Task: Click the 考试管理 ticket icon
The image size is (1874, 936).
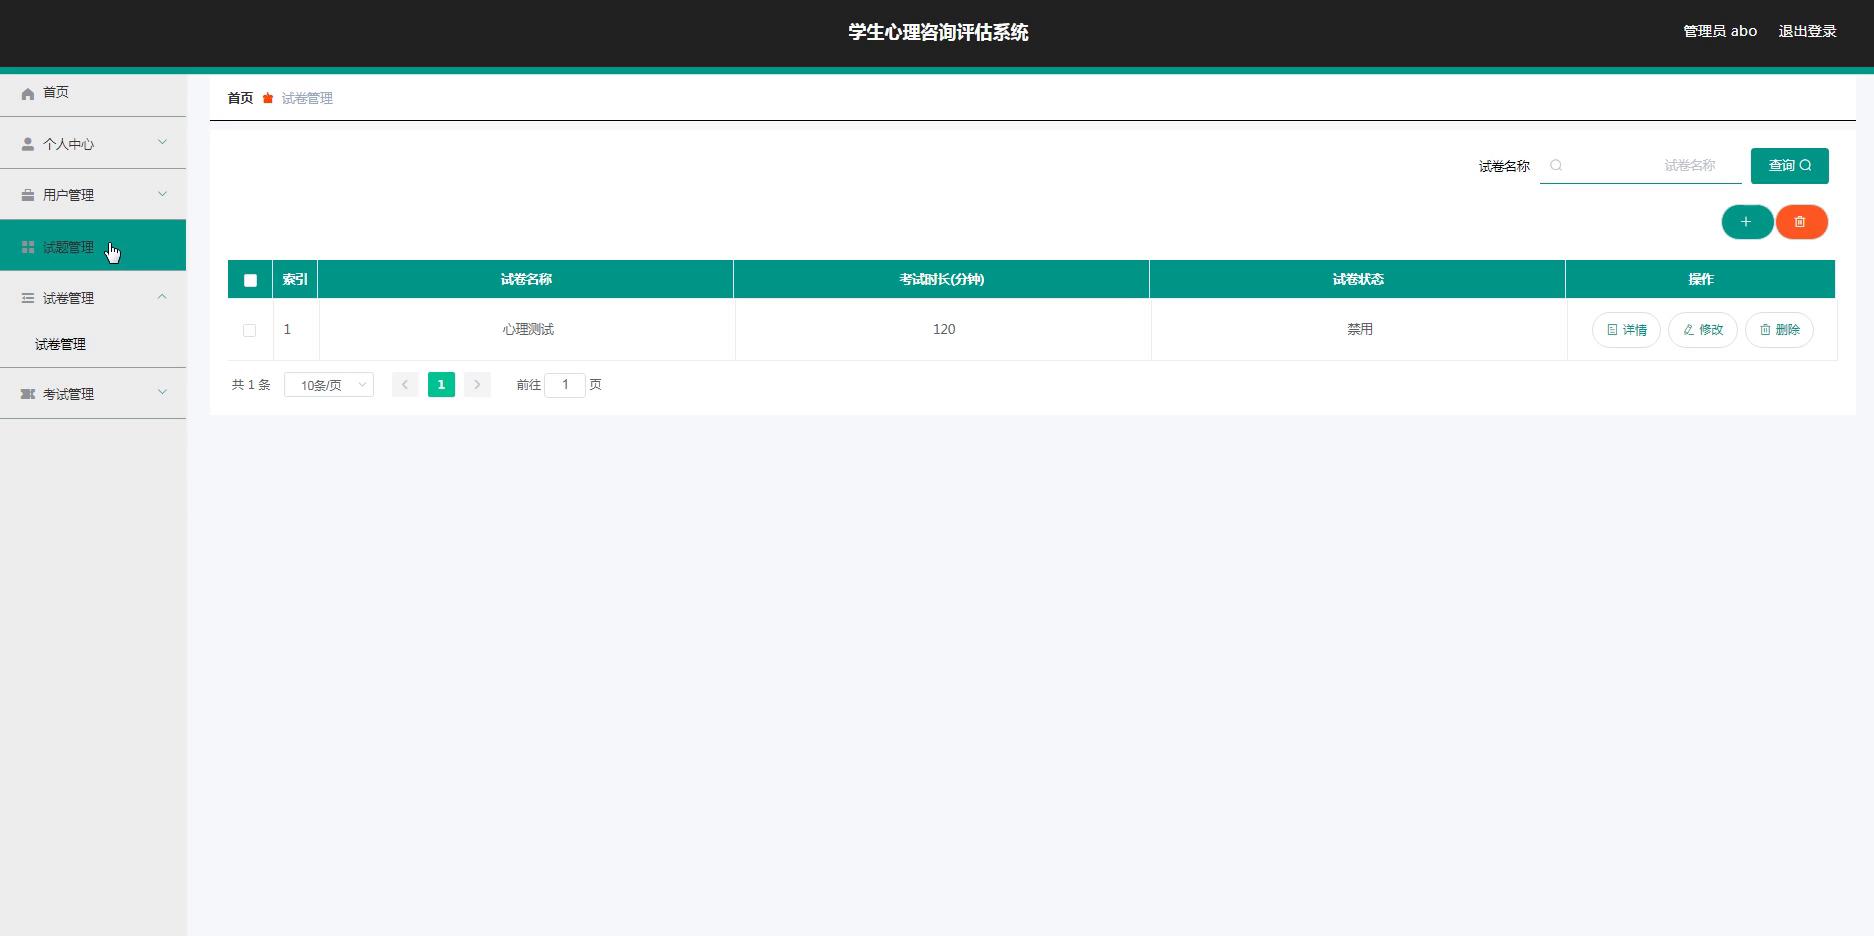Action: tap(28, 394)
